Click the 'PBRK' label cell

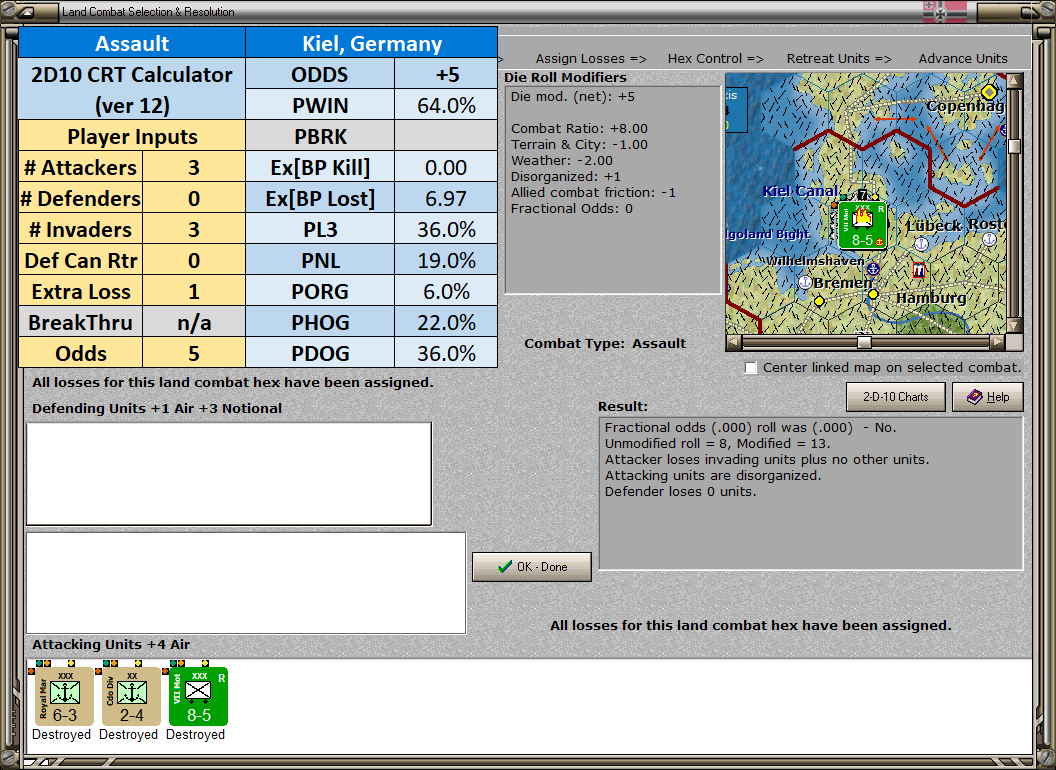(321, 136)
